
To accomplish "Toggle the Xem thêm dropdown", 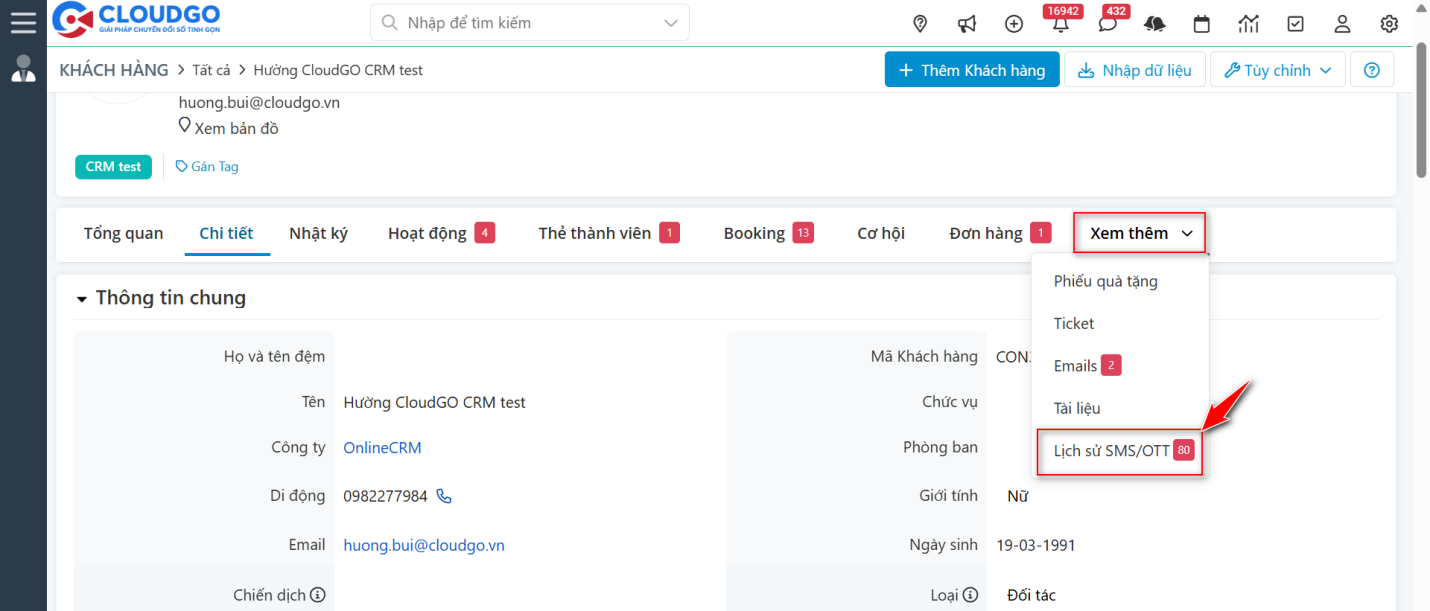I will [1140, 233].
